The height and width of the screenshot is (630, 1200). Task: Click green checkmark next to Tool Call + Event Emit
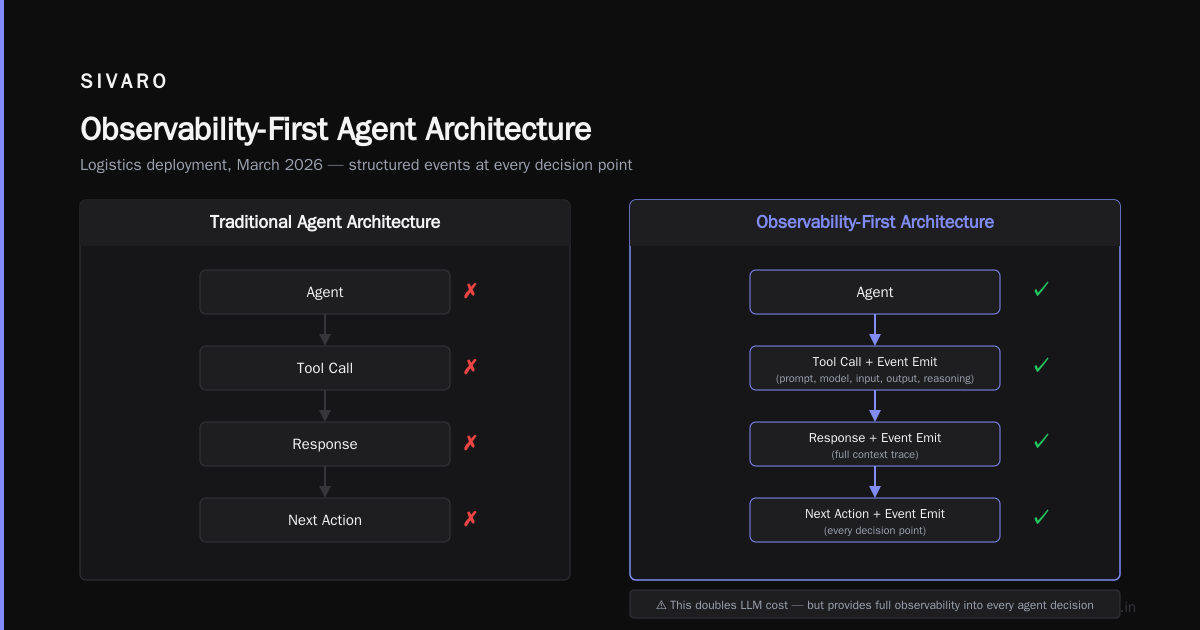coord(1040,366)
